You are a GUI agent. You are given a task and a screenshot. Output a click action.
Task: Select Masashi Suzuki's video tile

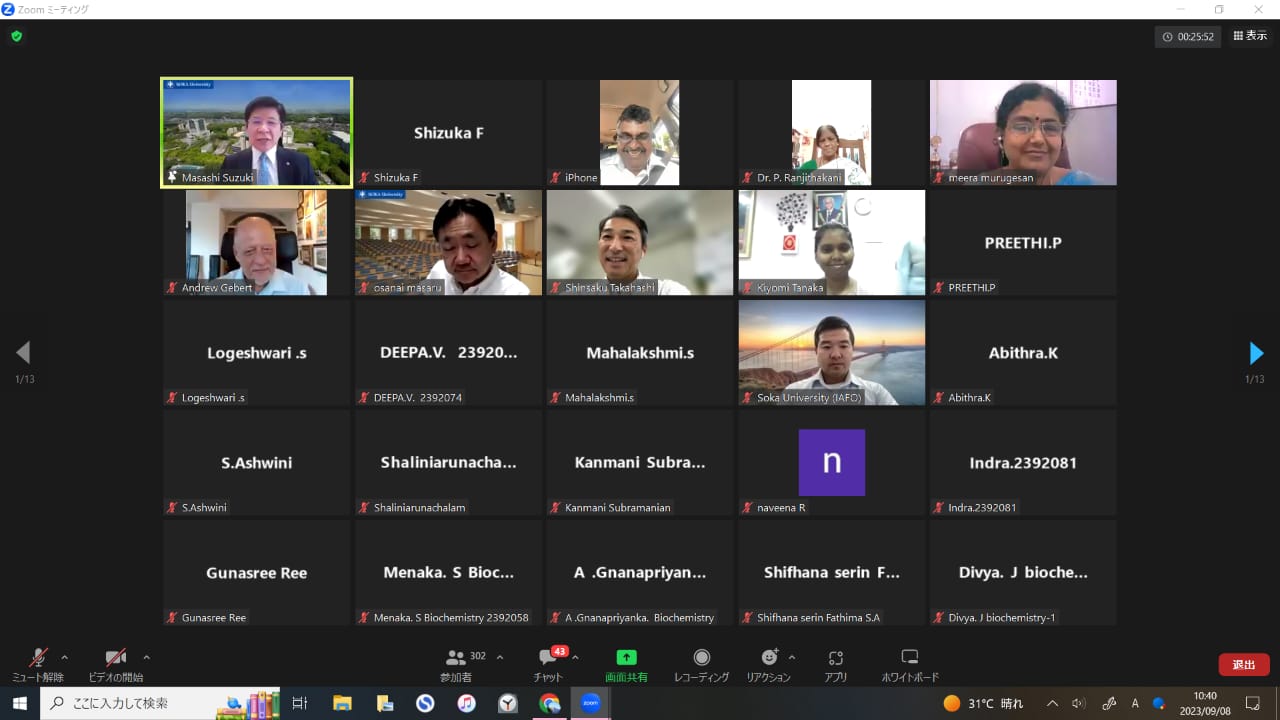click(x=256, y=132)
